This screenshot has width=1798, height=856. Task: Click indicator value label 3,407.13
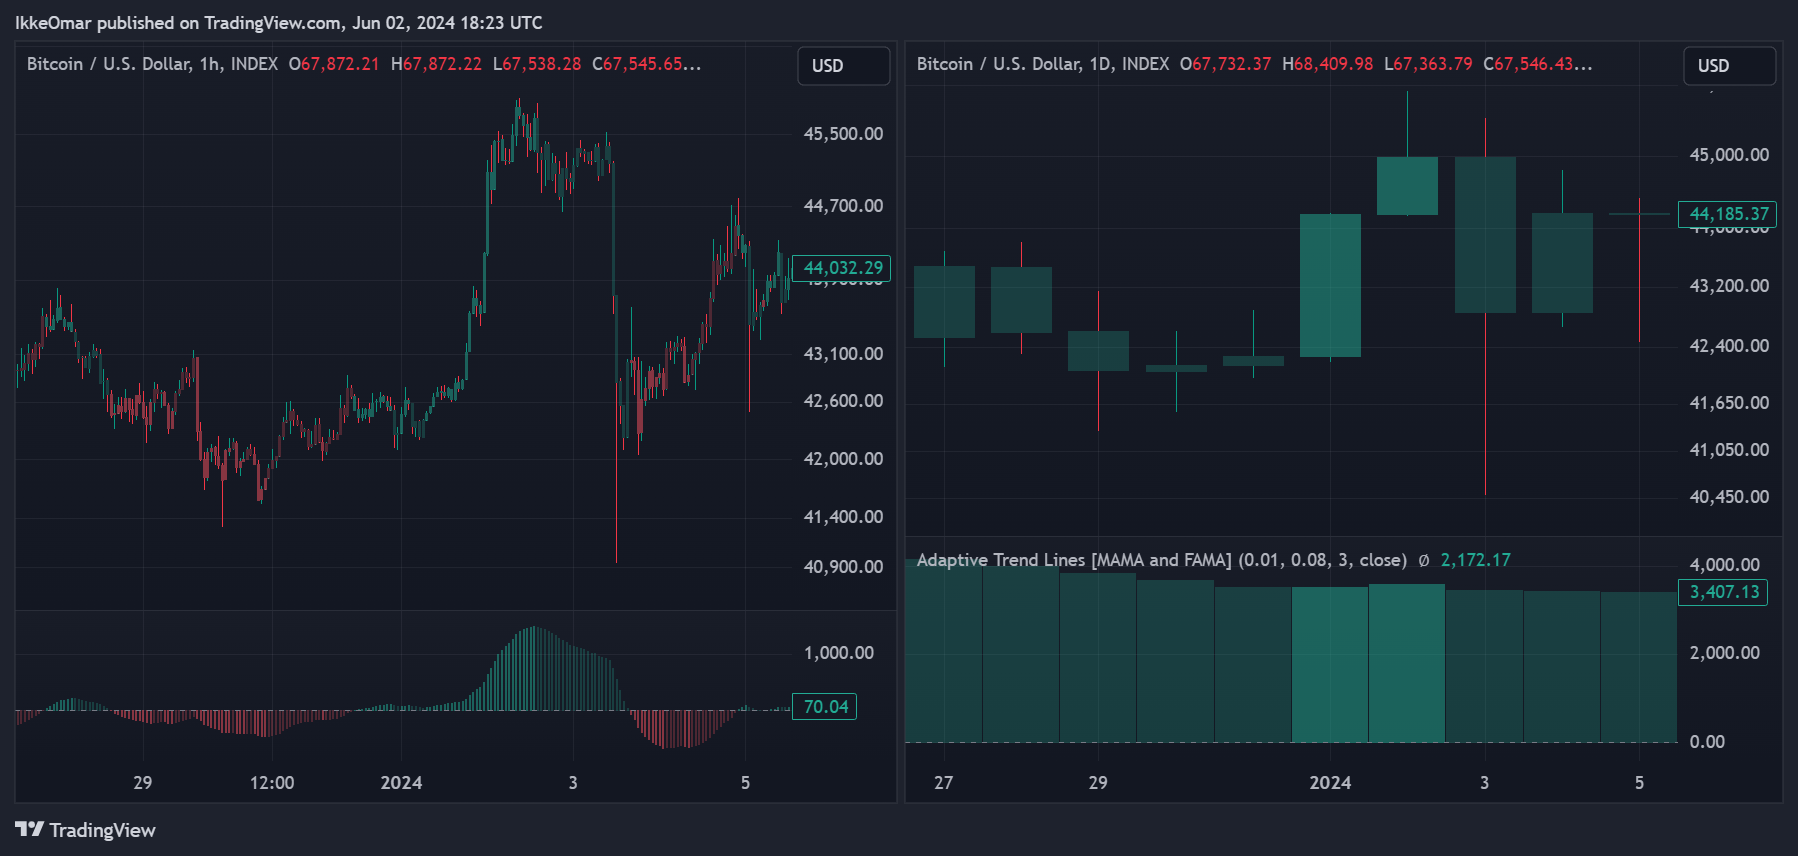[1723, 592]
